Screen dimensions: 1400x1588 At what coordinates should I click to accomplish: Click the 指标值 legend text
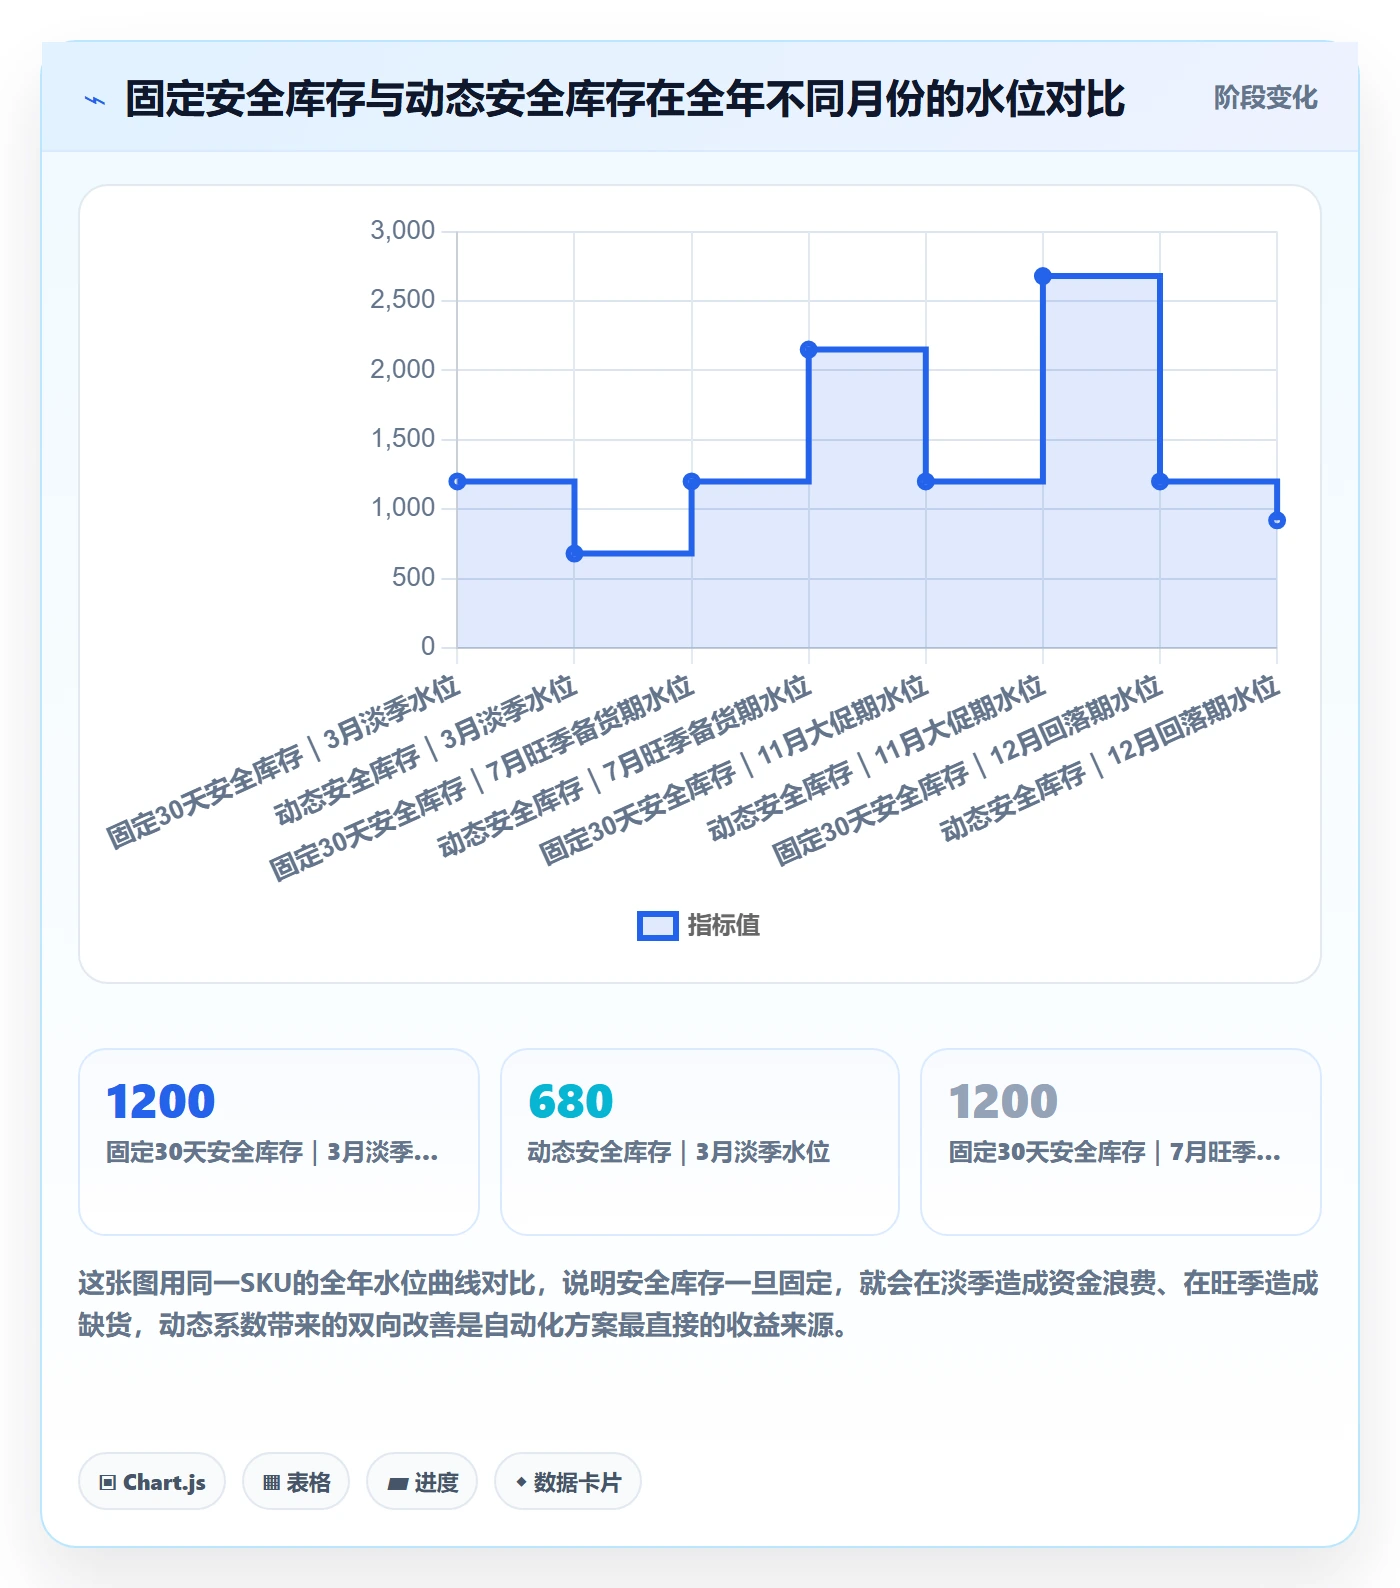(724, 926)
